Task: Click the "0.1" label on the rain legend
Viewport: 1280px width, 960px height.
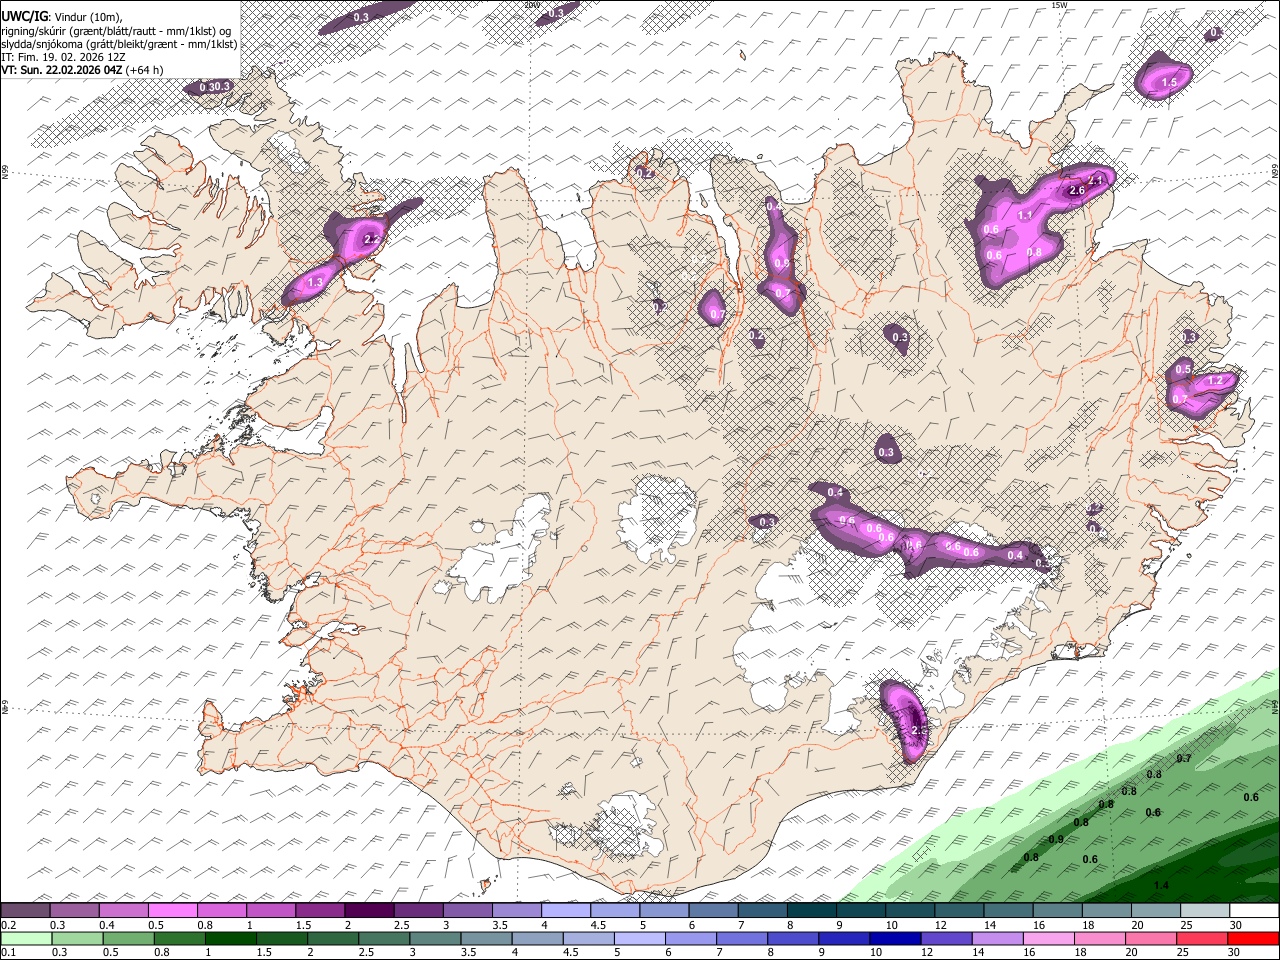Action: 8,952
